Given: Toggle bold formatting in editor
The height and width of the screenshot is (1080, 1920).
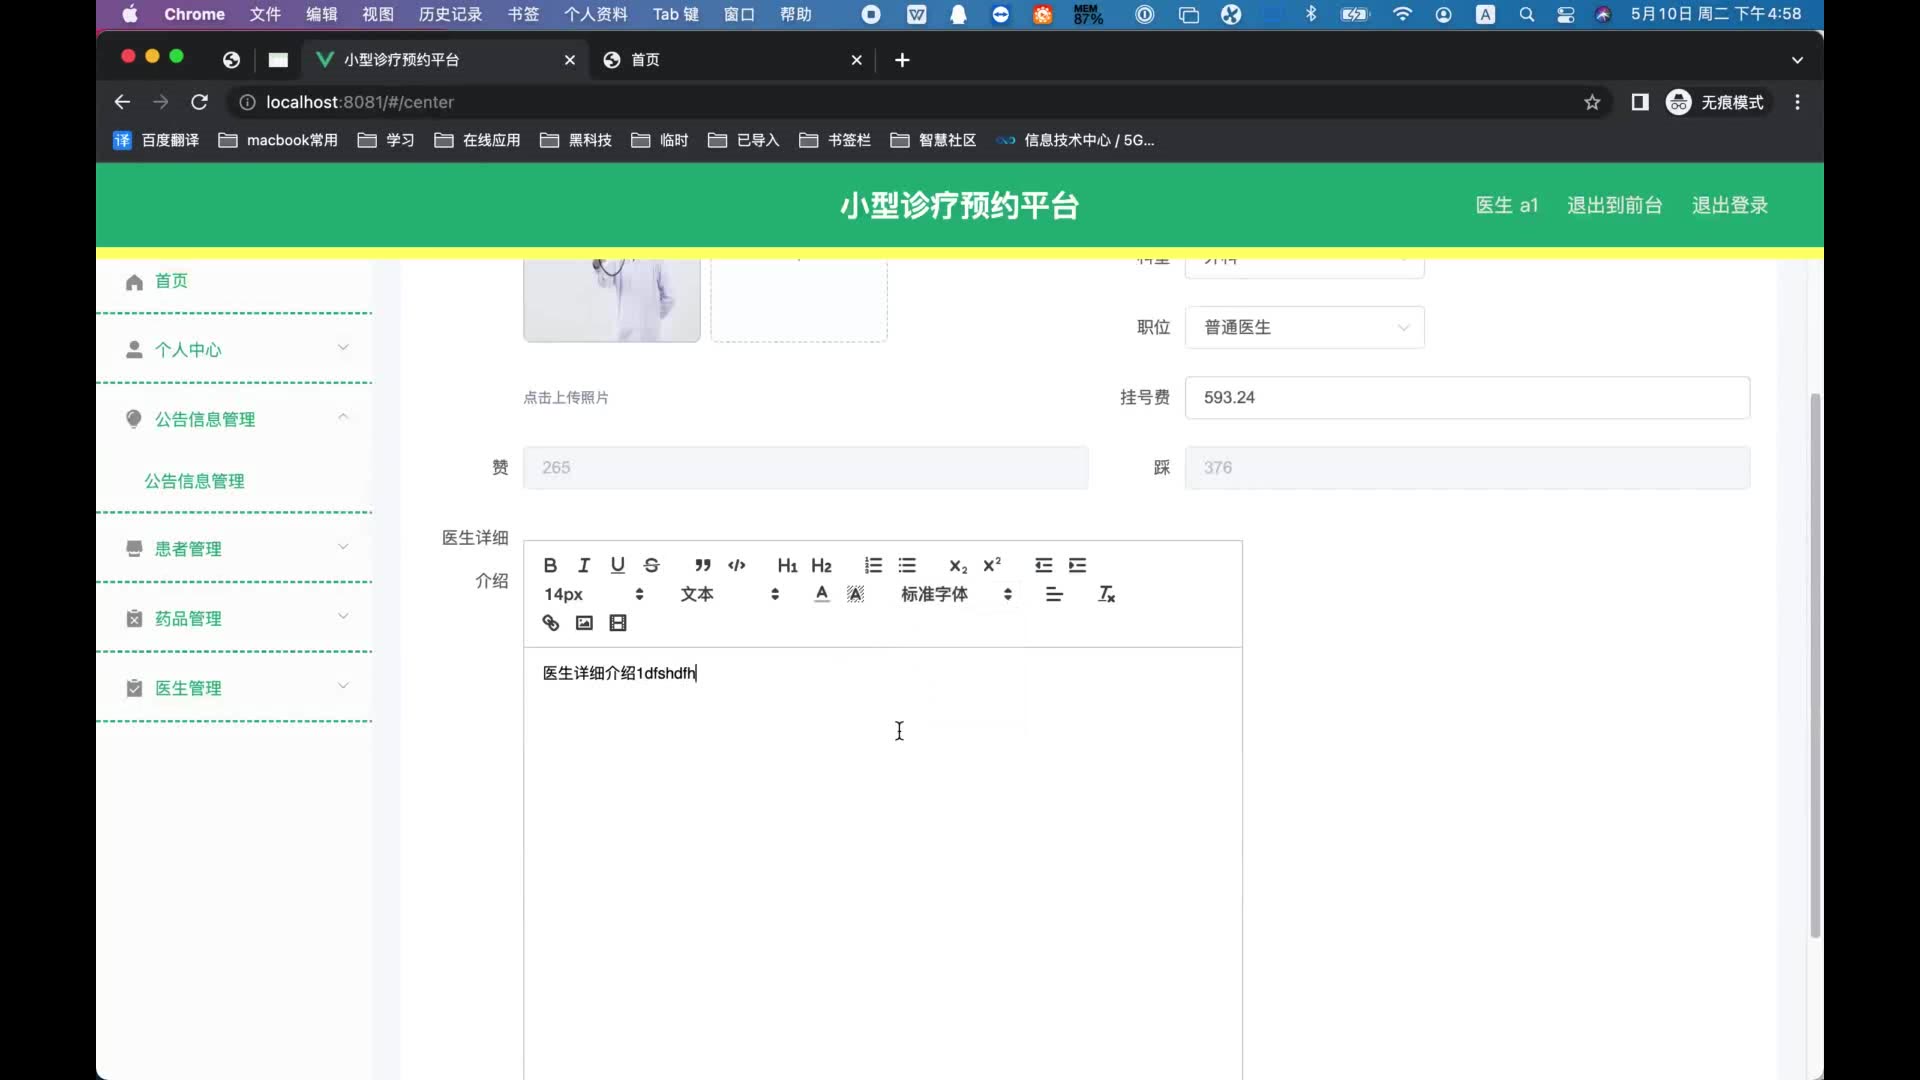Looking at the screenshot, I should pyautogui.click(x=550, y=565).
